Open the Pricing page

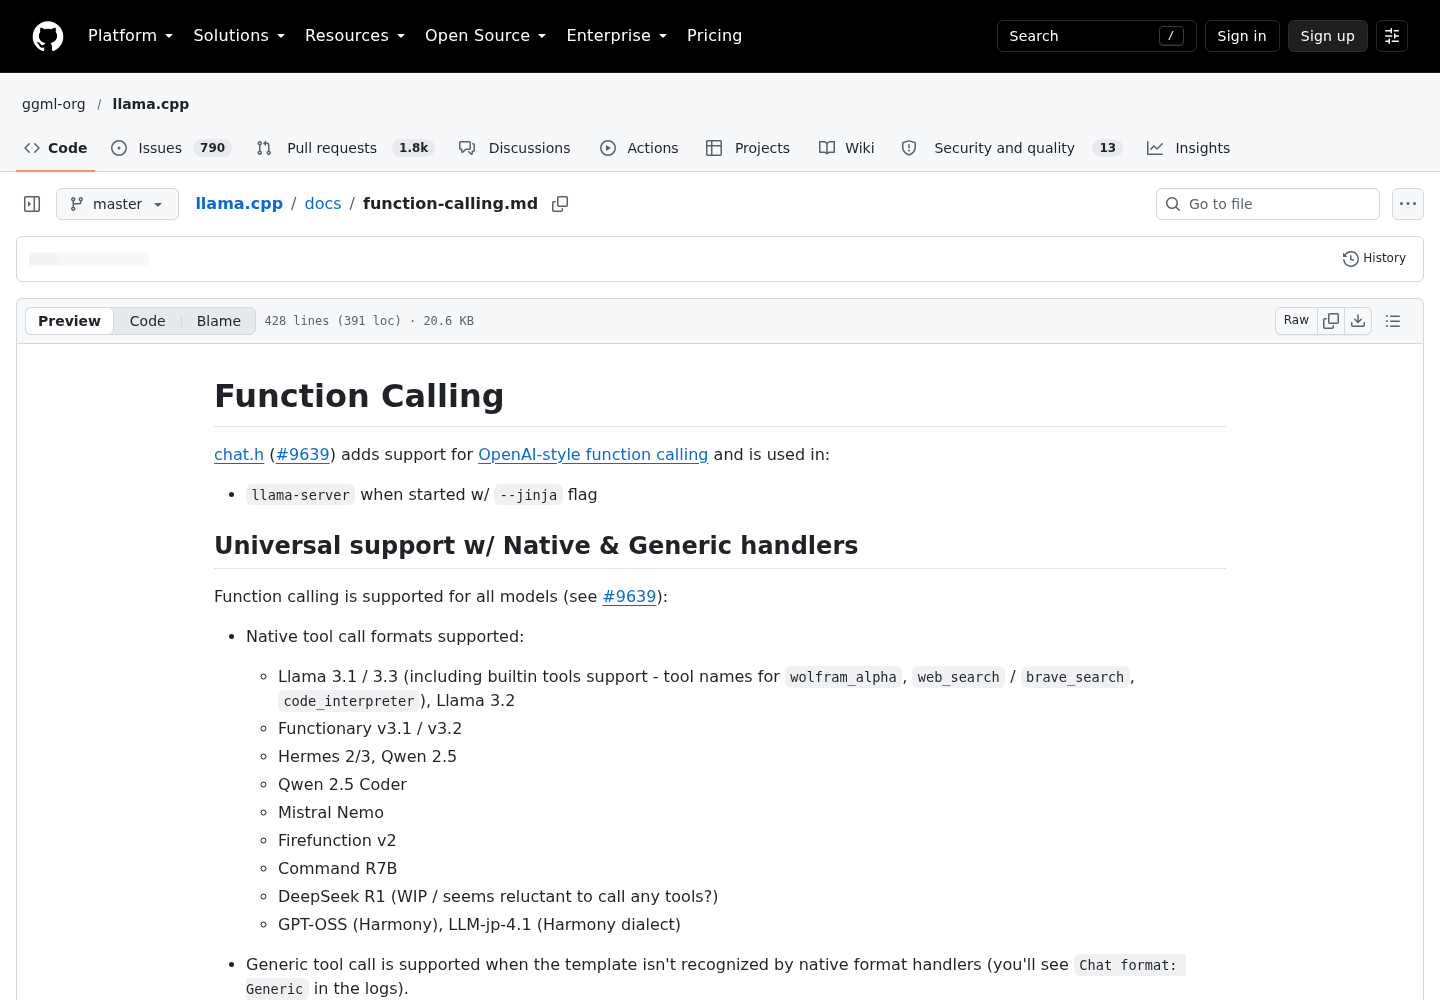[714, 36]
